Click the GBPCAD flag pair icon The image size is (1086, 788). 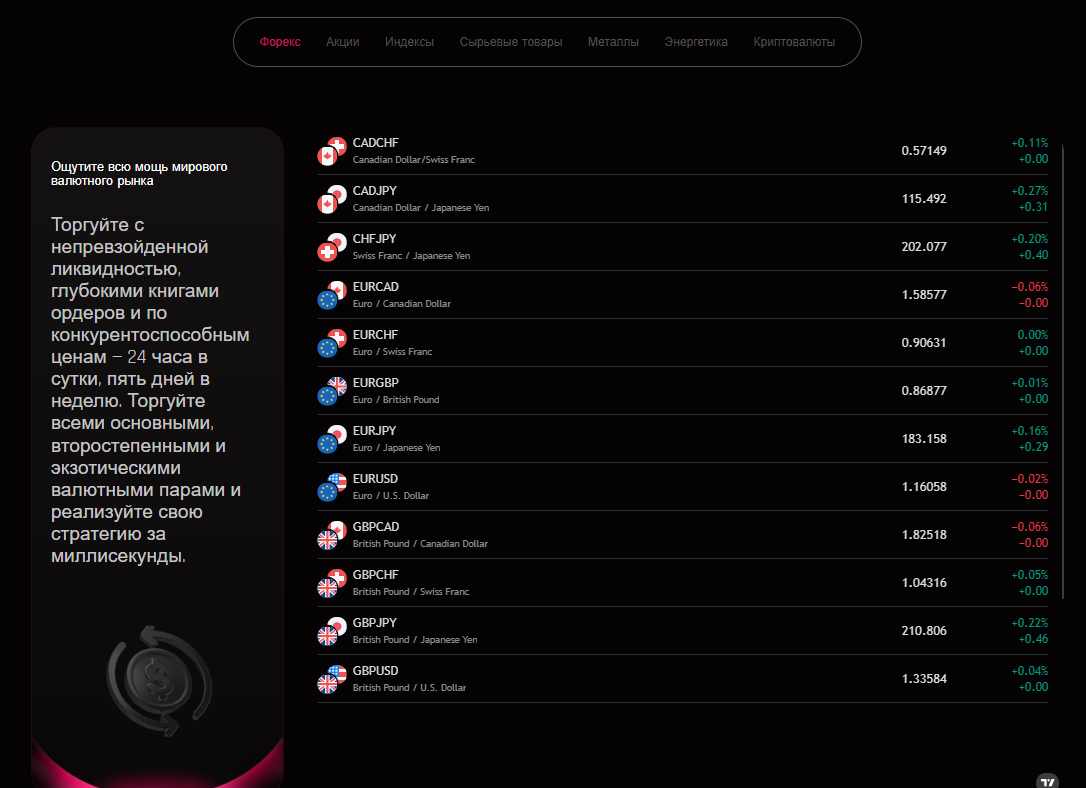pos(332,535)
